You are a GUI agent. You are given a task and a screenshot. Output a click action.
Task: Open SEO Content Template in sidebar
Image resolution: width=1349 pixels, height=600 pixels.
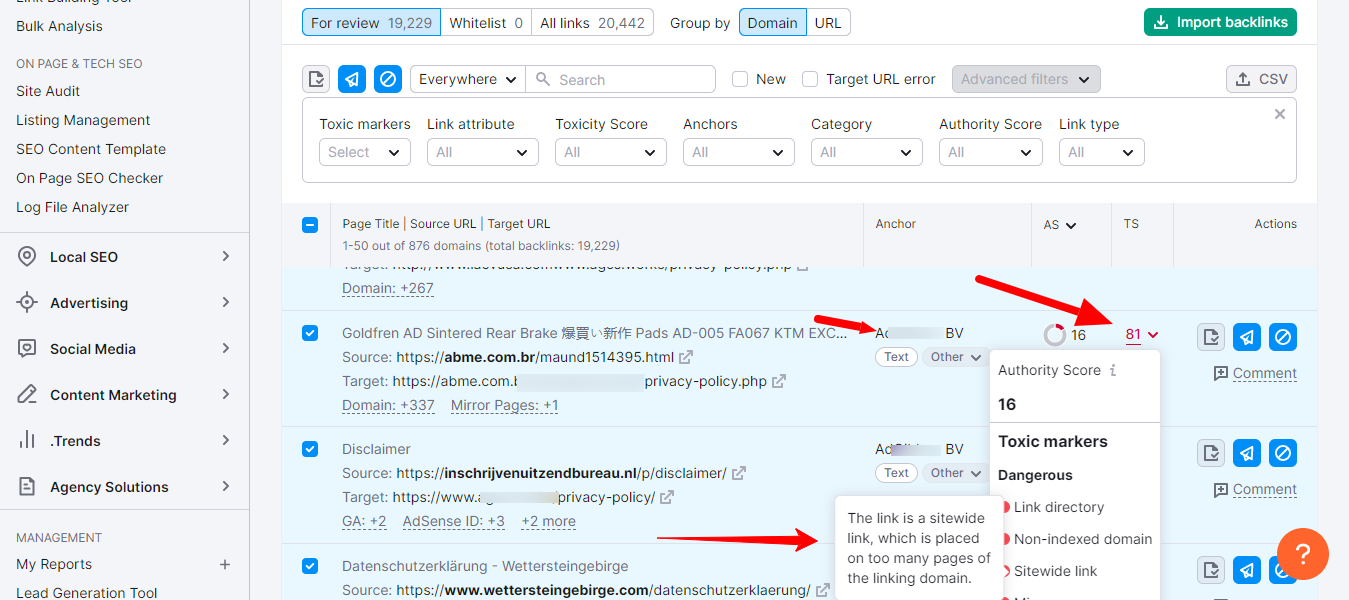(91, 149)
